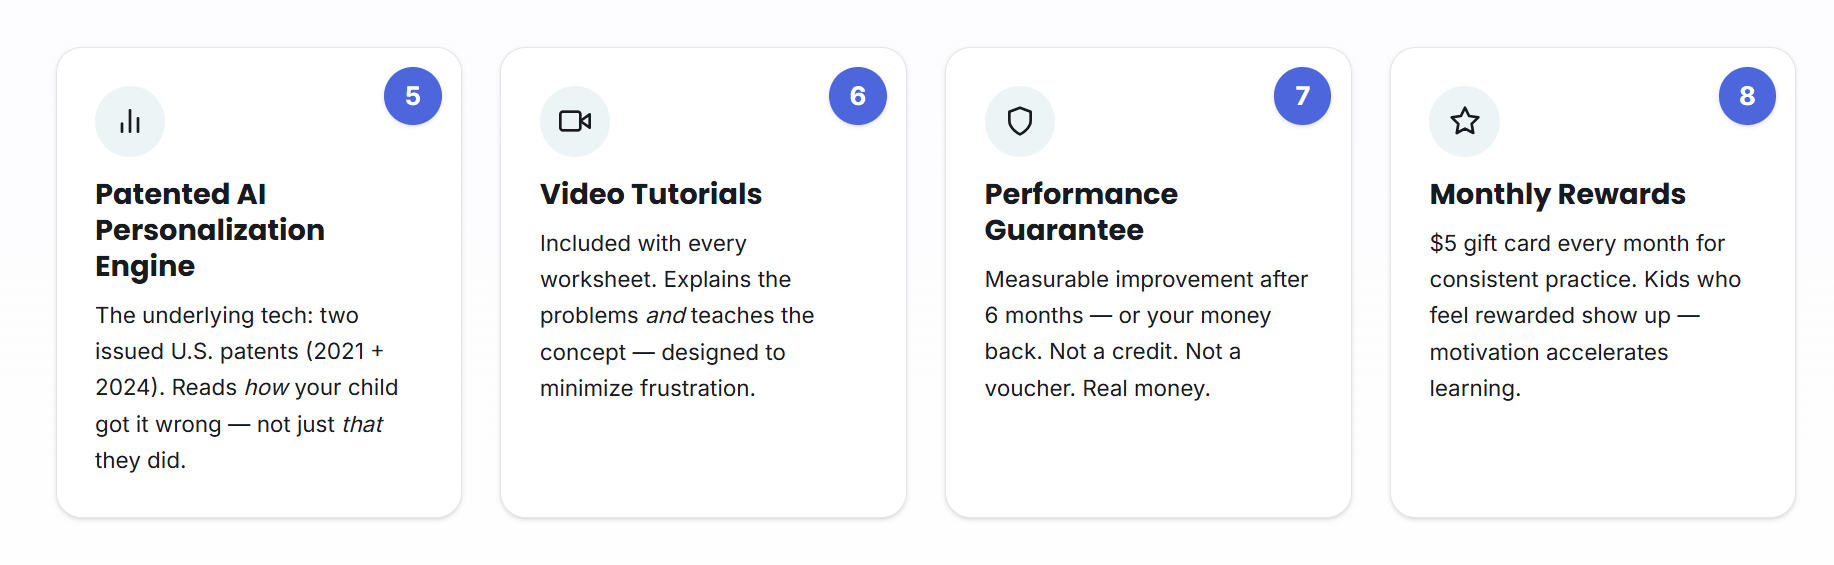This screenshot has width=1834, height=565.
Task: Click the italic word 'that' in the first card
Action: [362, 425]
